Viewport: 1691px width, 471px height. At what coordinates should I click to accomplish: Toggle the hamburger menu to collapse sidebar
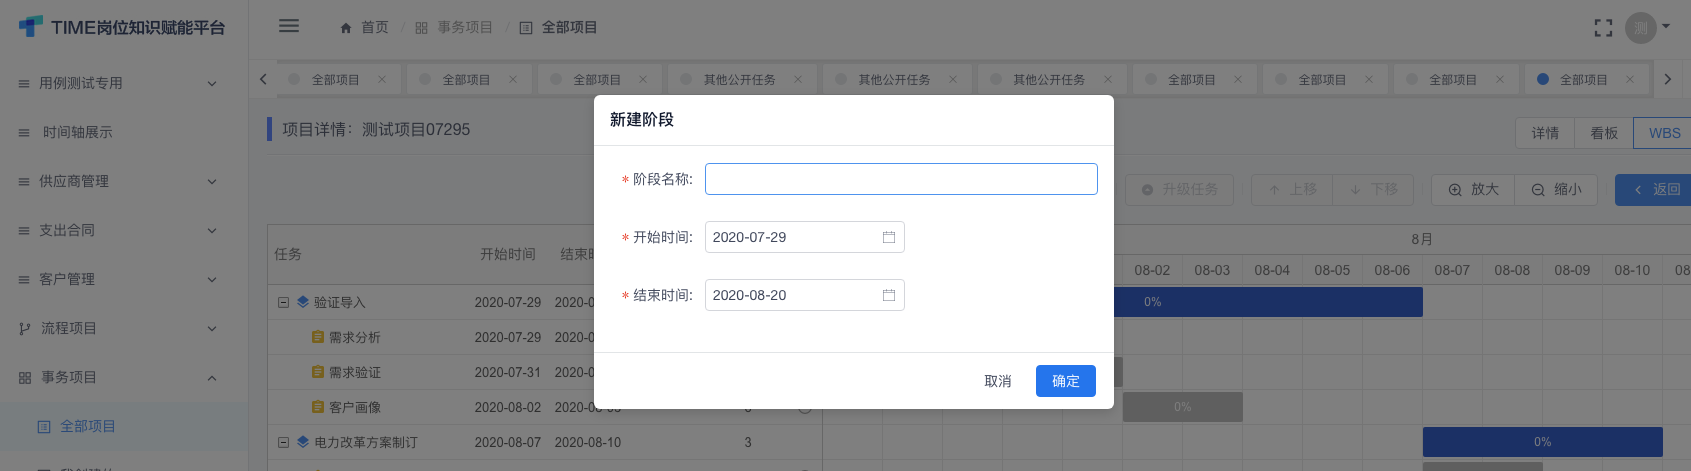tap(289, 26)
